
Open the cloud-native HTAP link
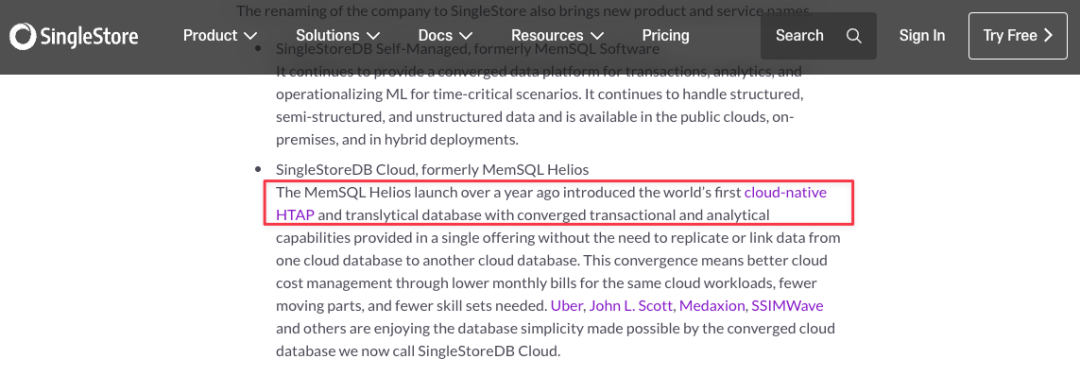click(x=786, y=193)
